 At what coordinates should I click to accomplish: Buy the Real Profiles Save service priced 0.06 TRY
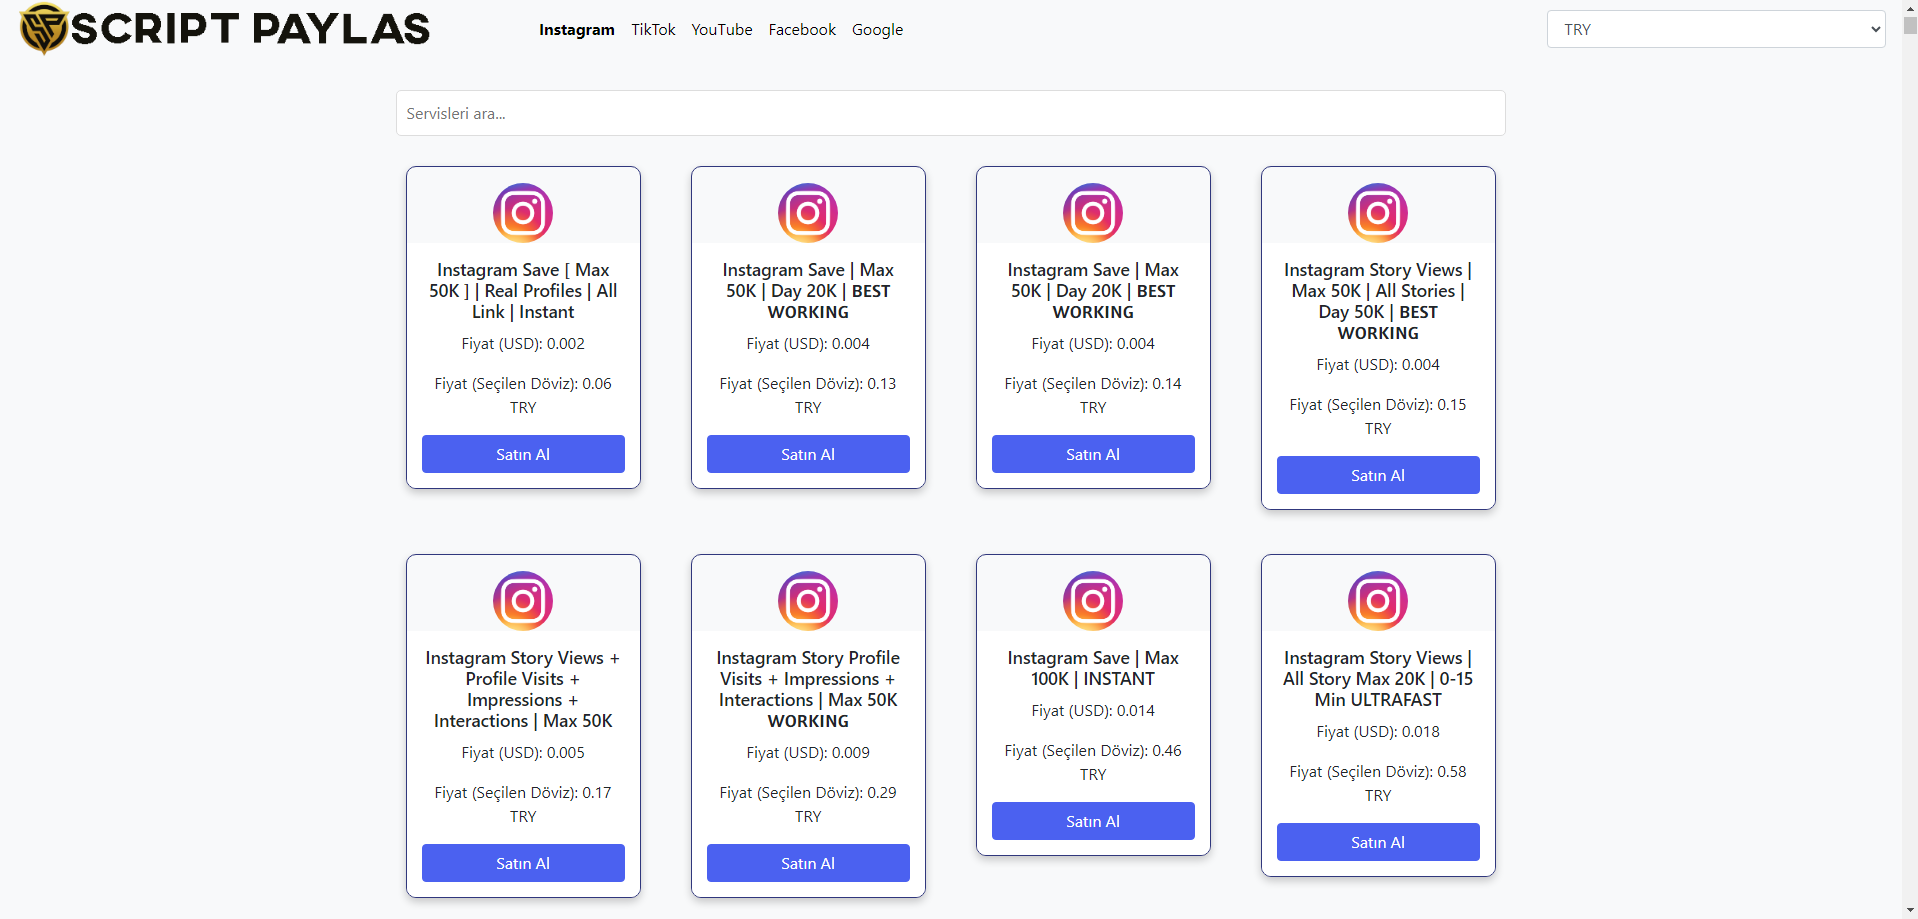523,454
